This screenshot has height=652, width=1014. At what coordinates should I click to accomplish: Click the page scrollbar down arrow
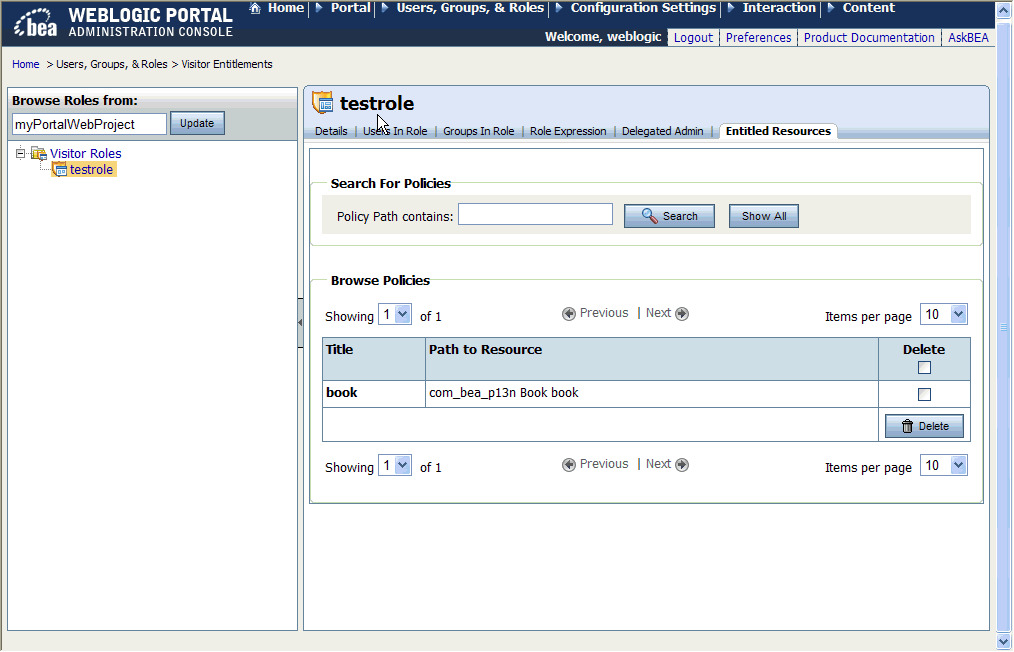(1004, 641)
